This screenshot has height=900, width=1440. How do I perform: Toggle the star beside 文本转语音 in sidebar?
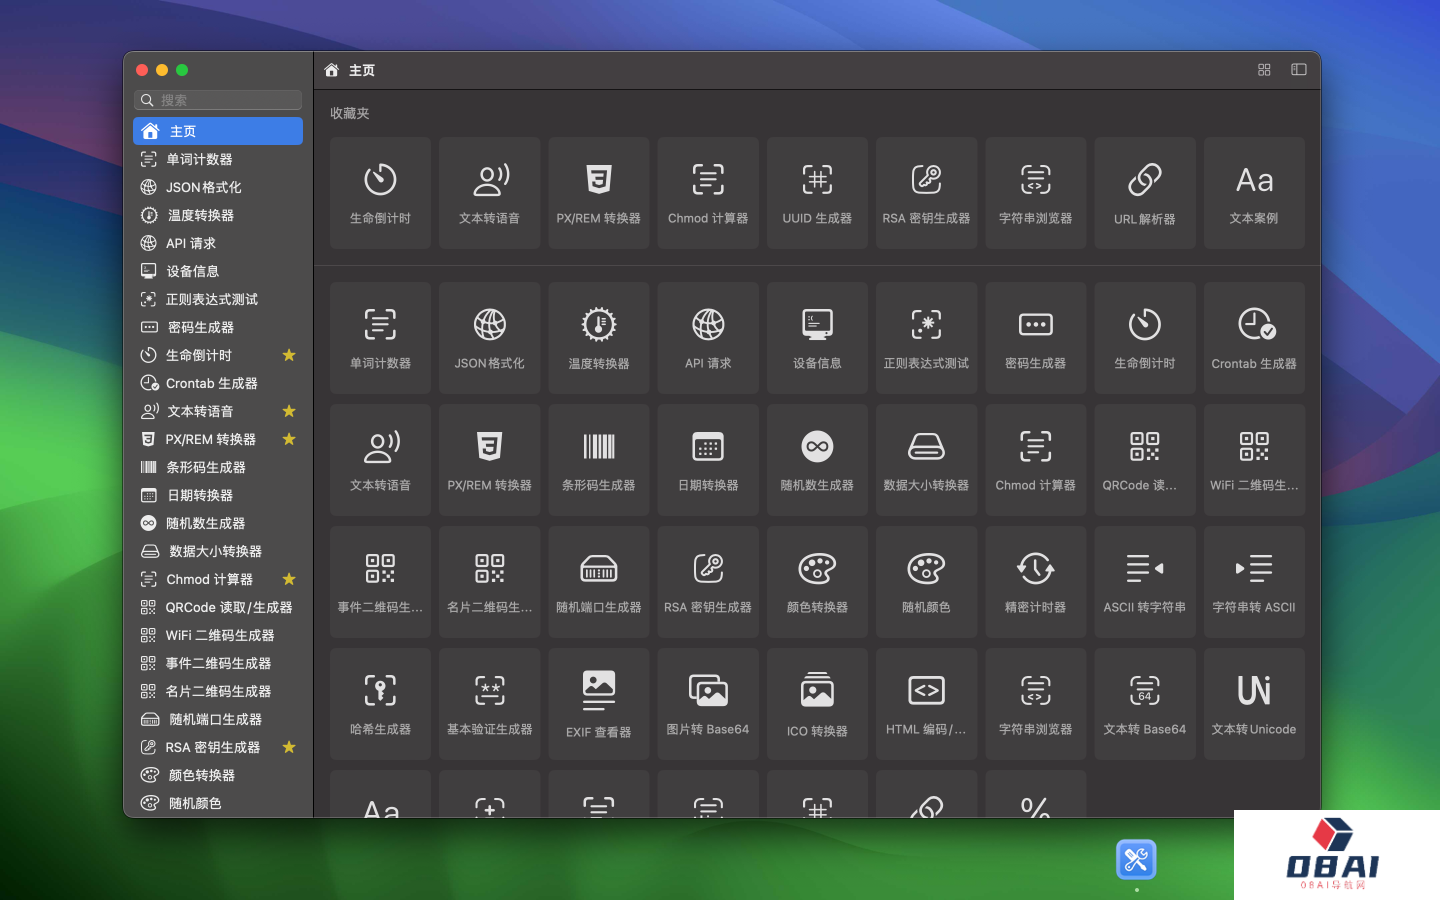[289, 411]
